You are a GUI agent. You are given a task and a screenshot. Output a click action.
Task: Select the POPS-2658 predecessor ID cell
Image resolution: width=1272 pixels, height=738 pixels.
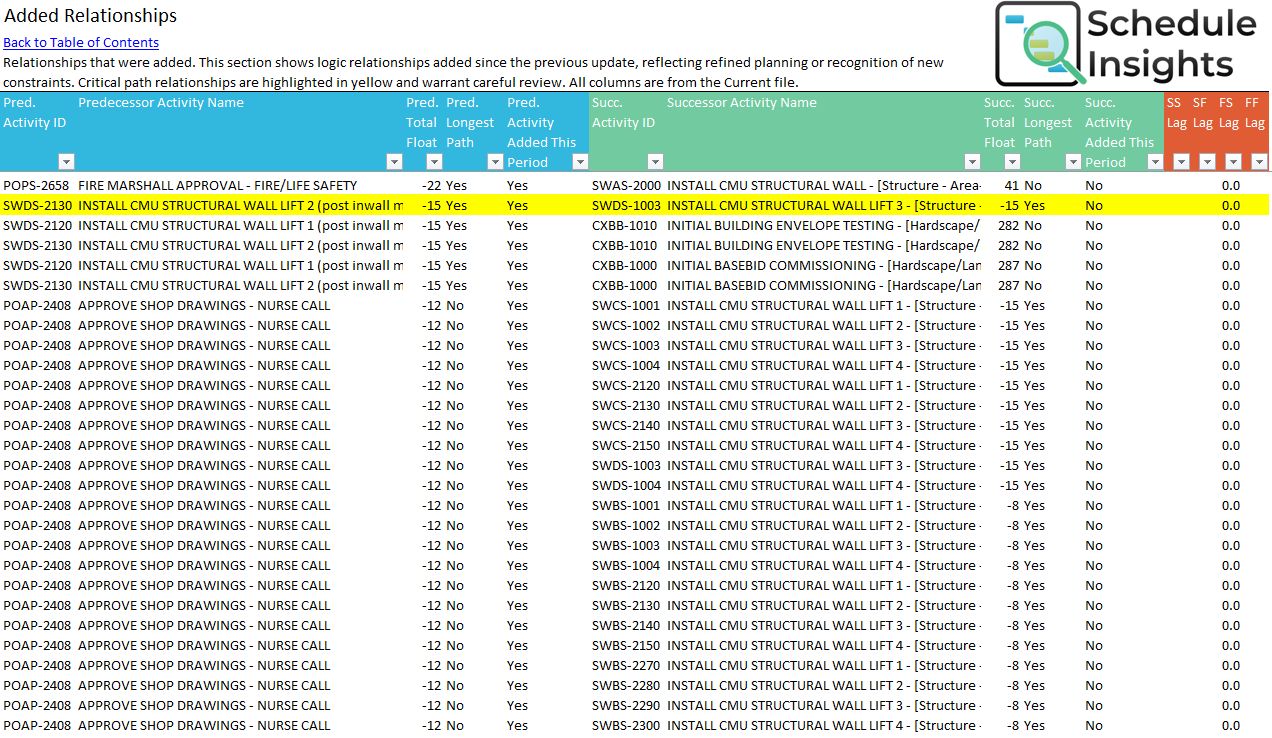point(36,185)
